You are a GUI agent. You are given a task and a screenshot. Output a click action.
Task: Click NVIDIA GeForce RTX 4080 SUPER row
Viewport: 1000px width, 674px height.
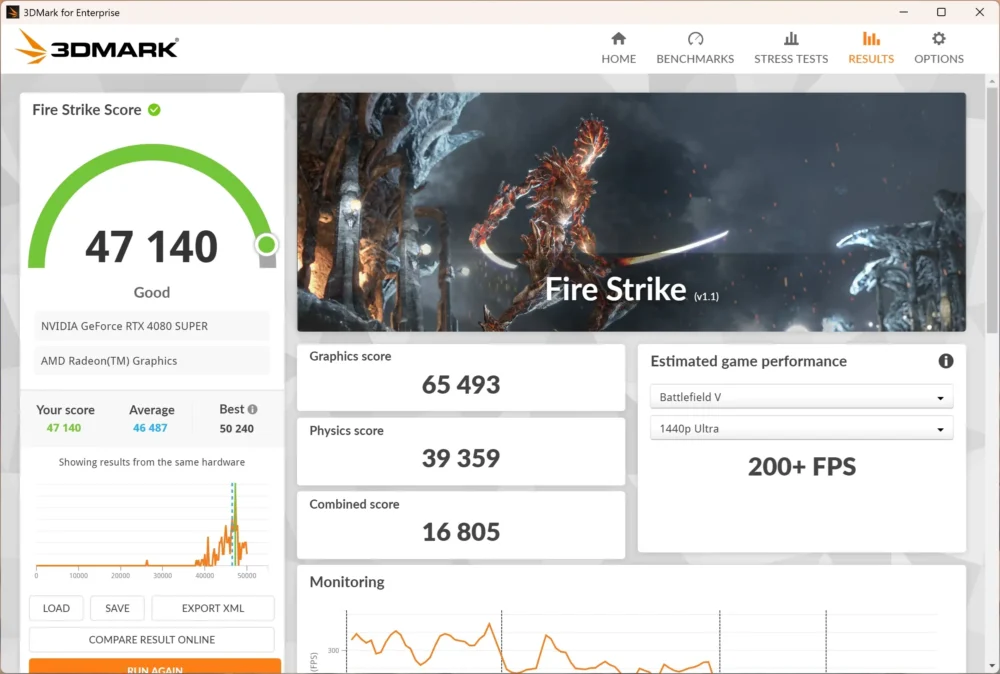click(x=152, y=326)
